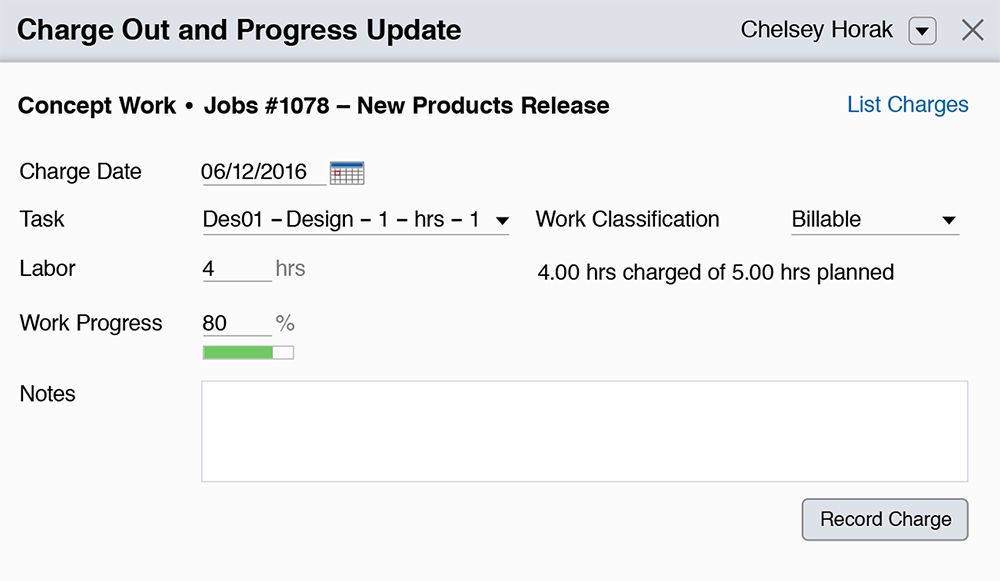This screenshot has width=1000, height=581.
Task: Open the List Charges link
Action: point(907,105)
